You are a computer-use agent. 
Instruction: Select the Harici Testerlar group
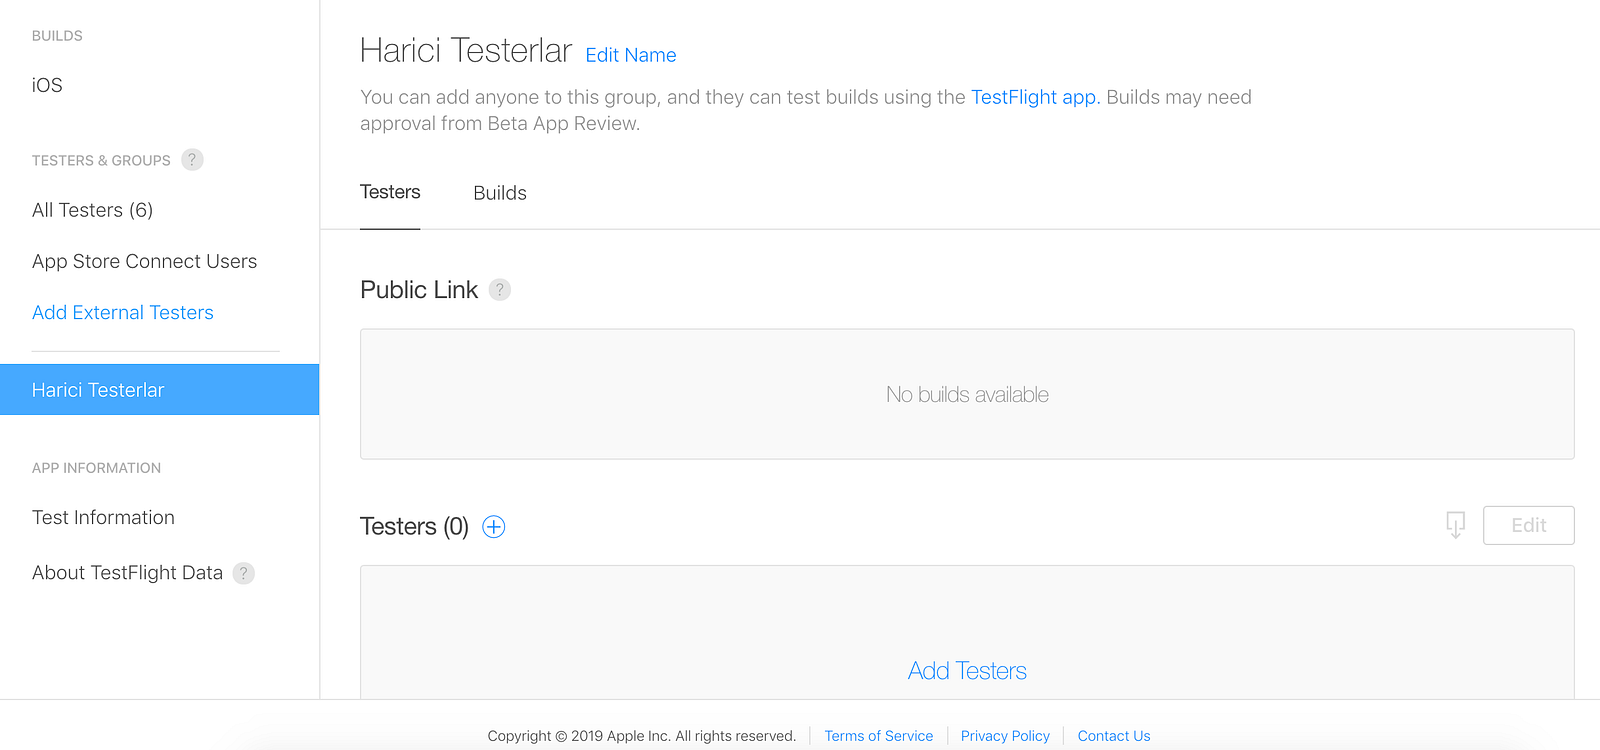pyautogui.click(x=160, y=390)
